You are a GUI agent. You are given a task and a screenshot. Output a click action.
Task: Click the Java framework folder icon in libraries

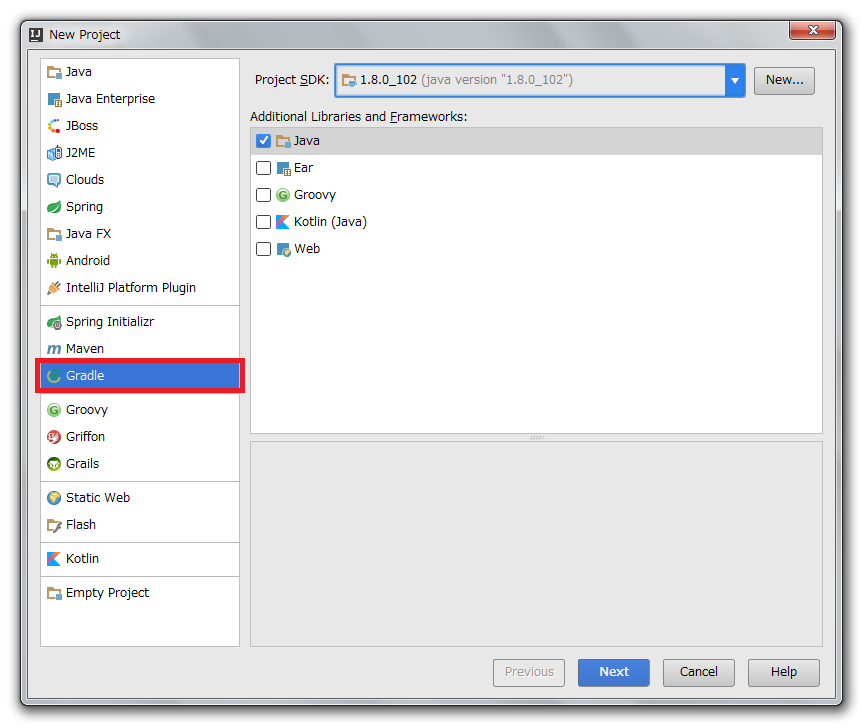click(283, 141)
